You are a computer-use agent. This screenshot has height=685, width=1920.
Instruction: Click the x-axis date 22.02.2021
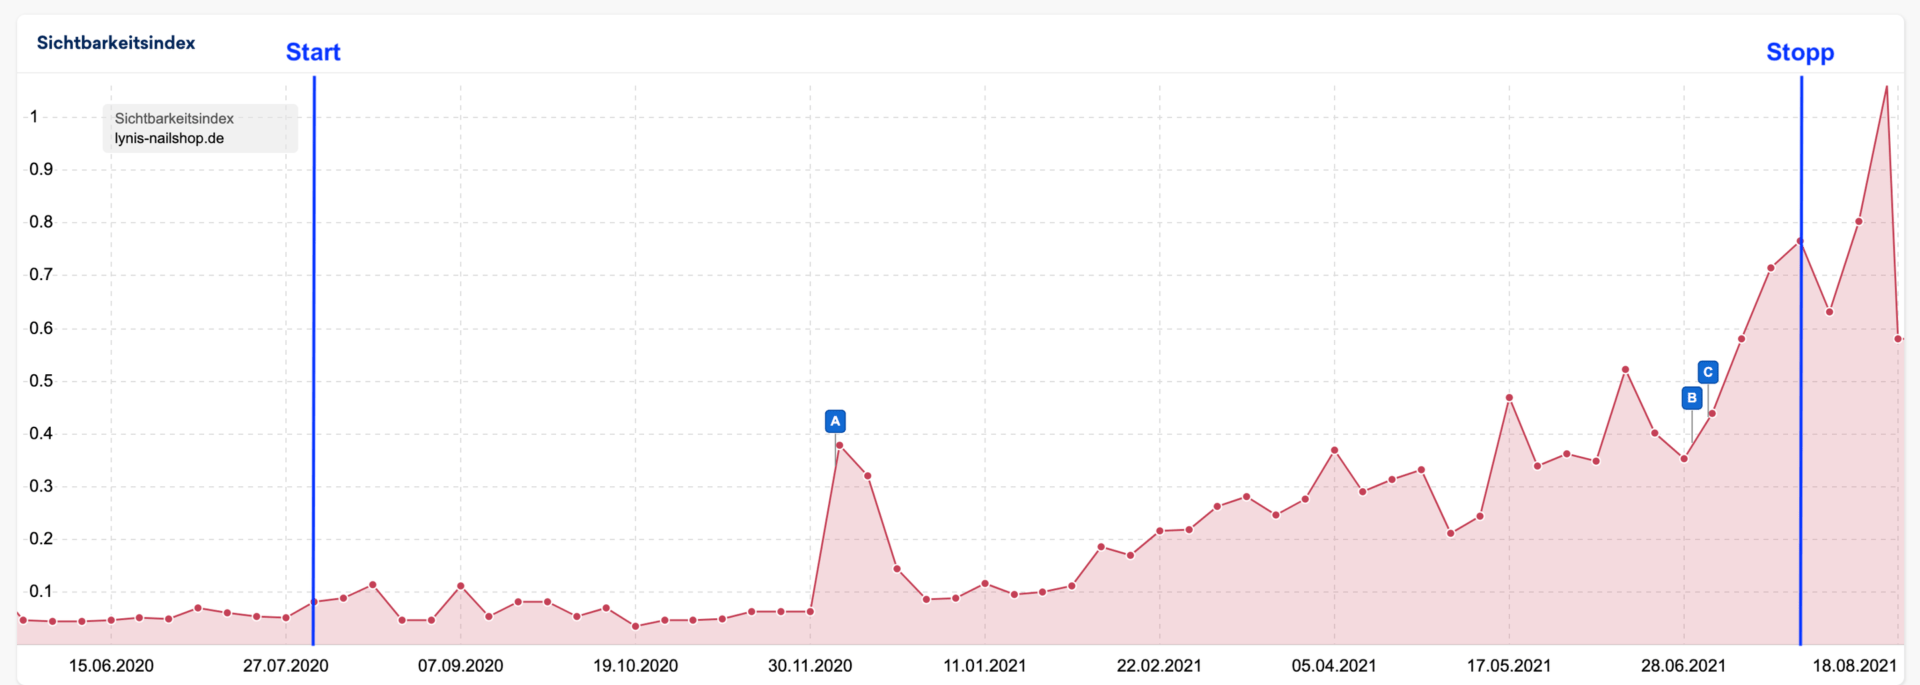(x=1159, y=666)
